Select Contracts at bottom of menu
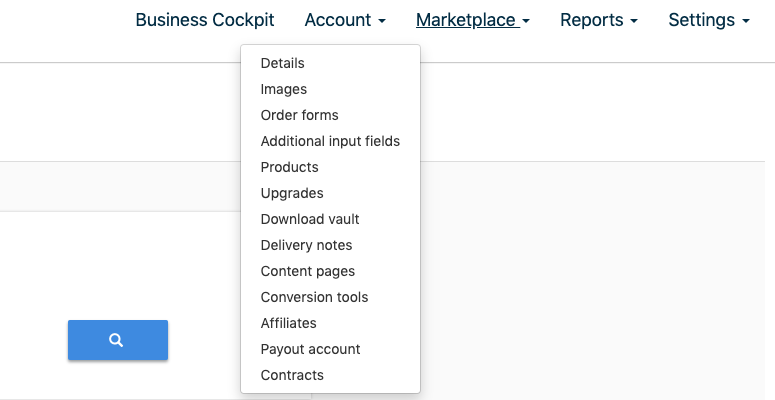 [x=292, y=375]
